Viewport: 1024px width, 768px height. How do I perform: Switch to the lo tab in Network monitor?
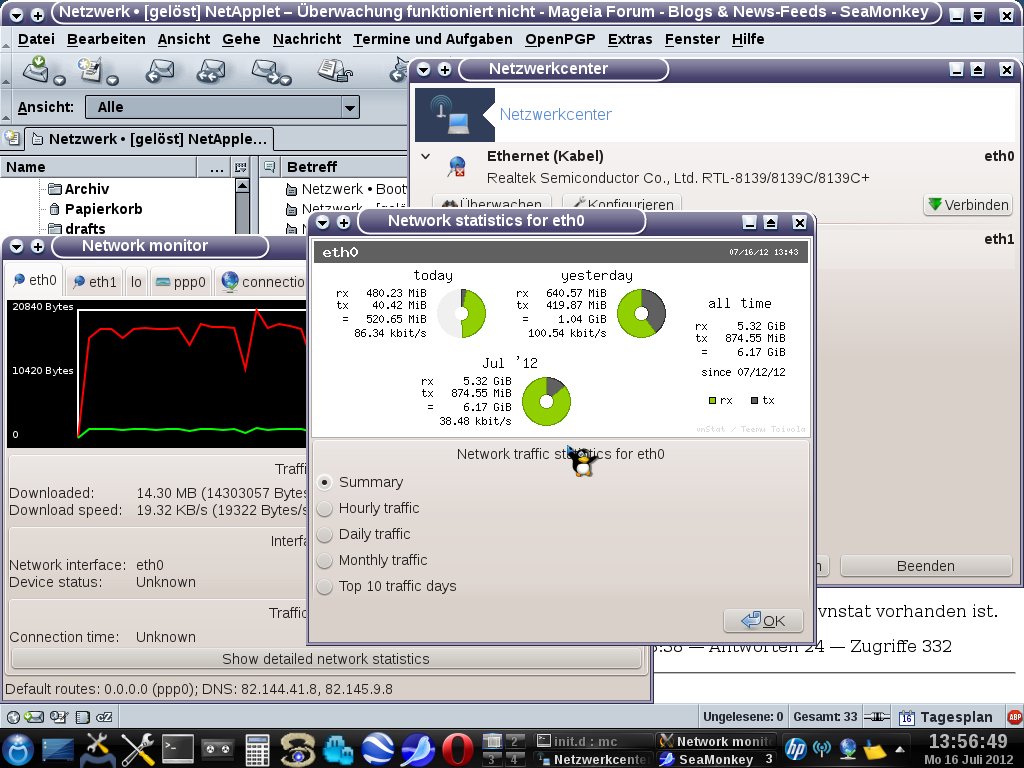click(x=136, y=282)
